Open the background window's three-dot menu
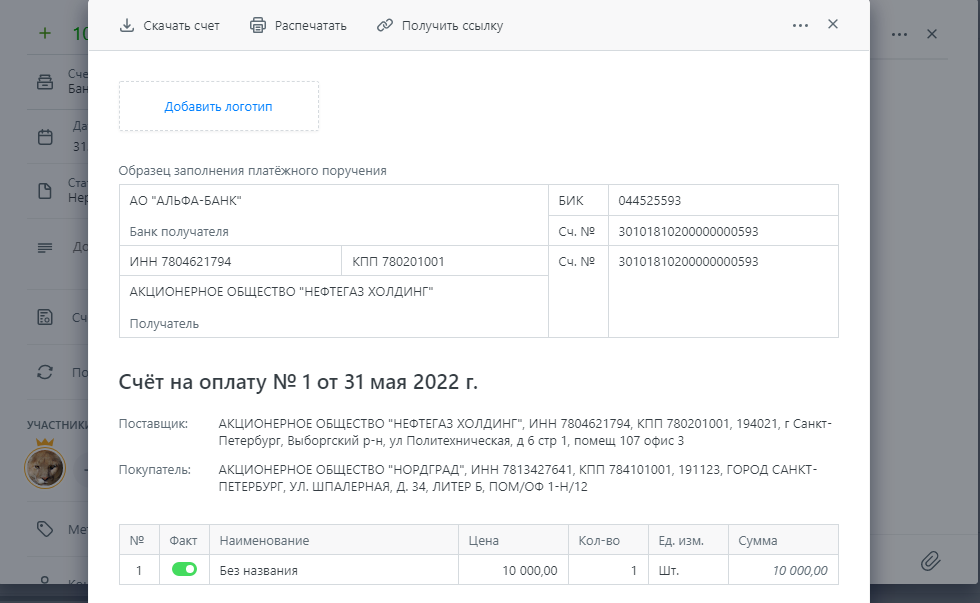Screen dimensions: 980x603 (899, 34)
